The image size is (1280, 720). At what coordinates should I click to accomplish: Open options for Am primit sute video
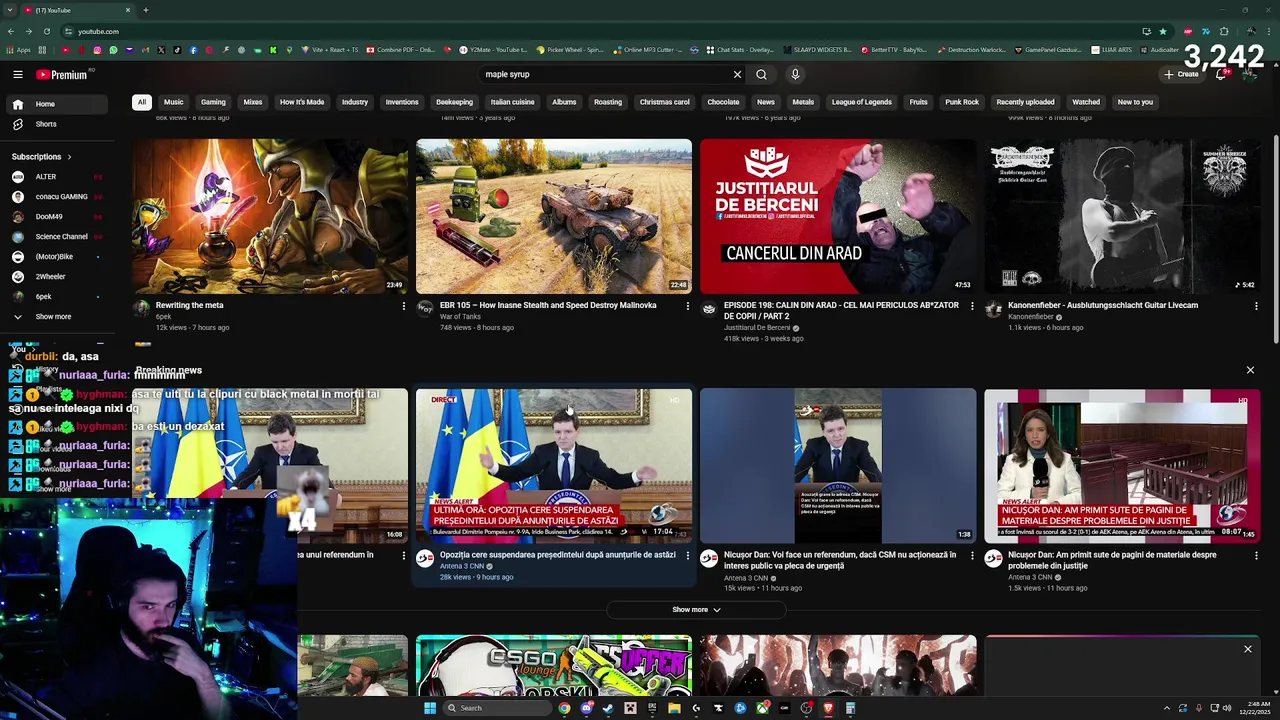(1256, 556)
